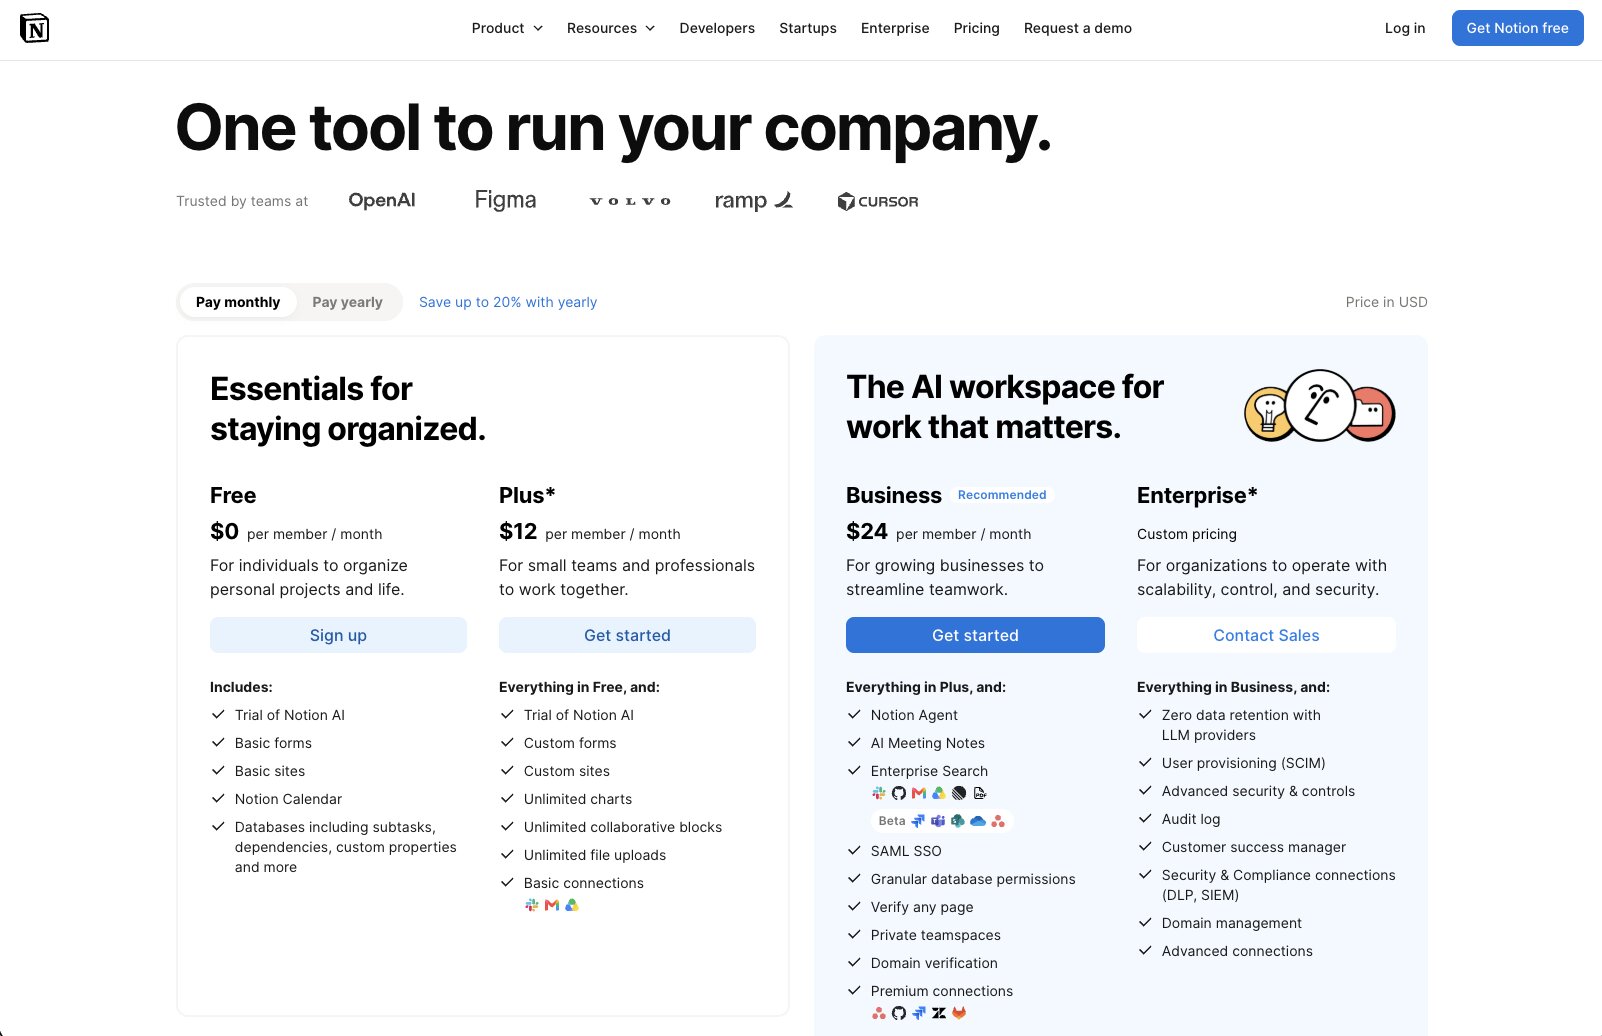Click the Zendesk icon under Premium connections

click(x=939, y=1013)
